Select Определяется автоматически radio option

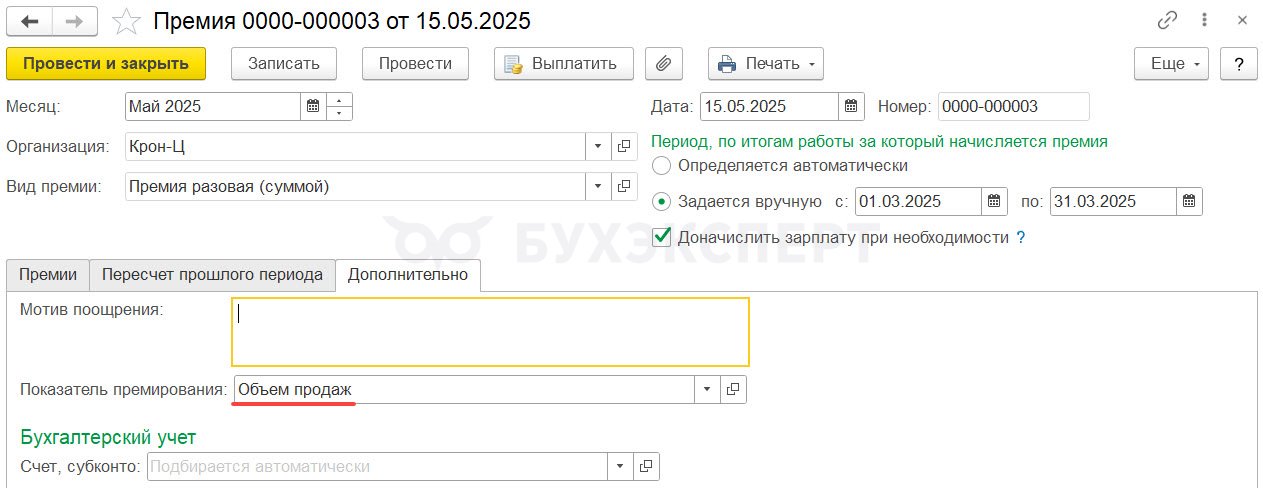(x=661, y=165)
